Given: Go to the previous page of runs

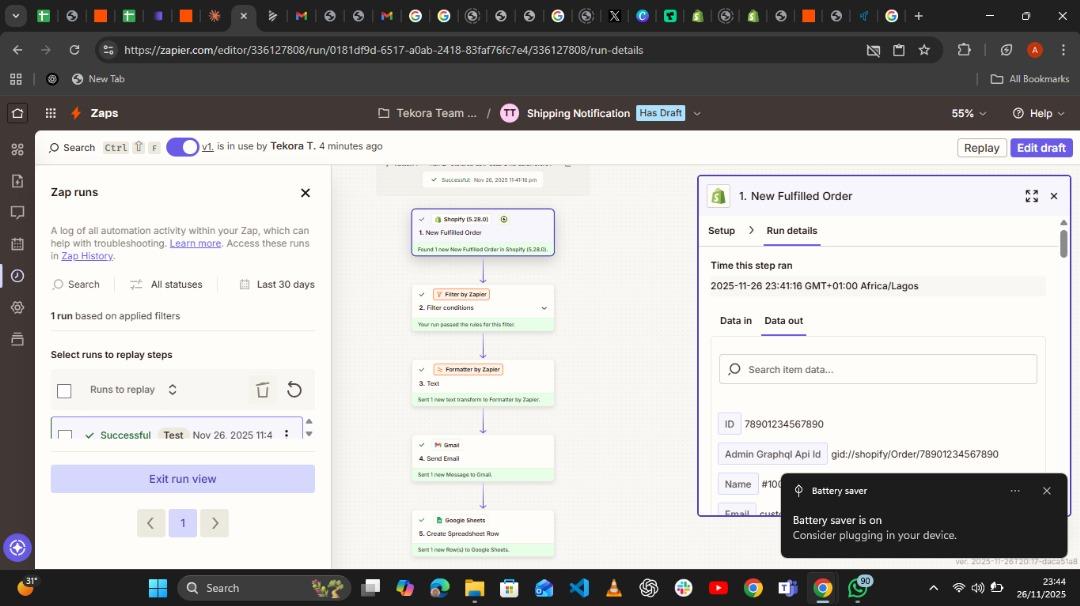Looking at the screenshot, I should [150, 523].
